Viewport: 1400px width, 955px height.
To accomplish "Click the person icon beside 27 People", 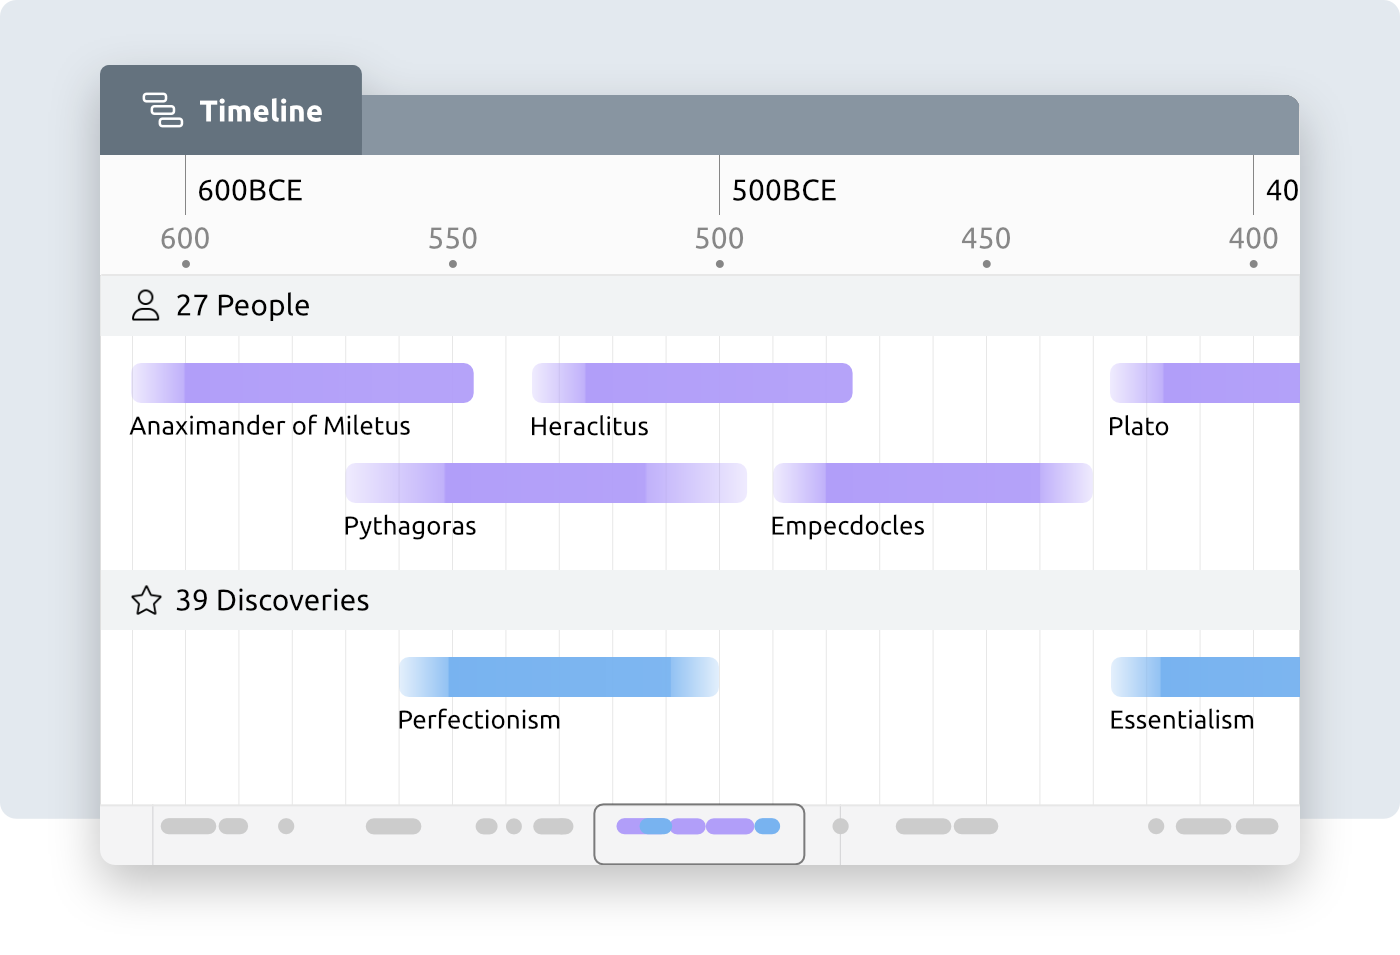I will tap(146, 305).
